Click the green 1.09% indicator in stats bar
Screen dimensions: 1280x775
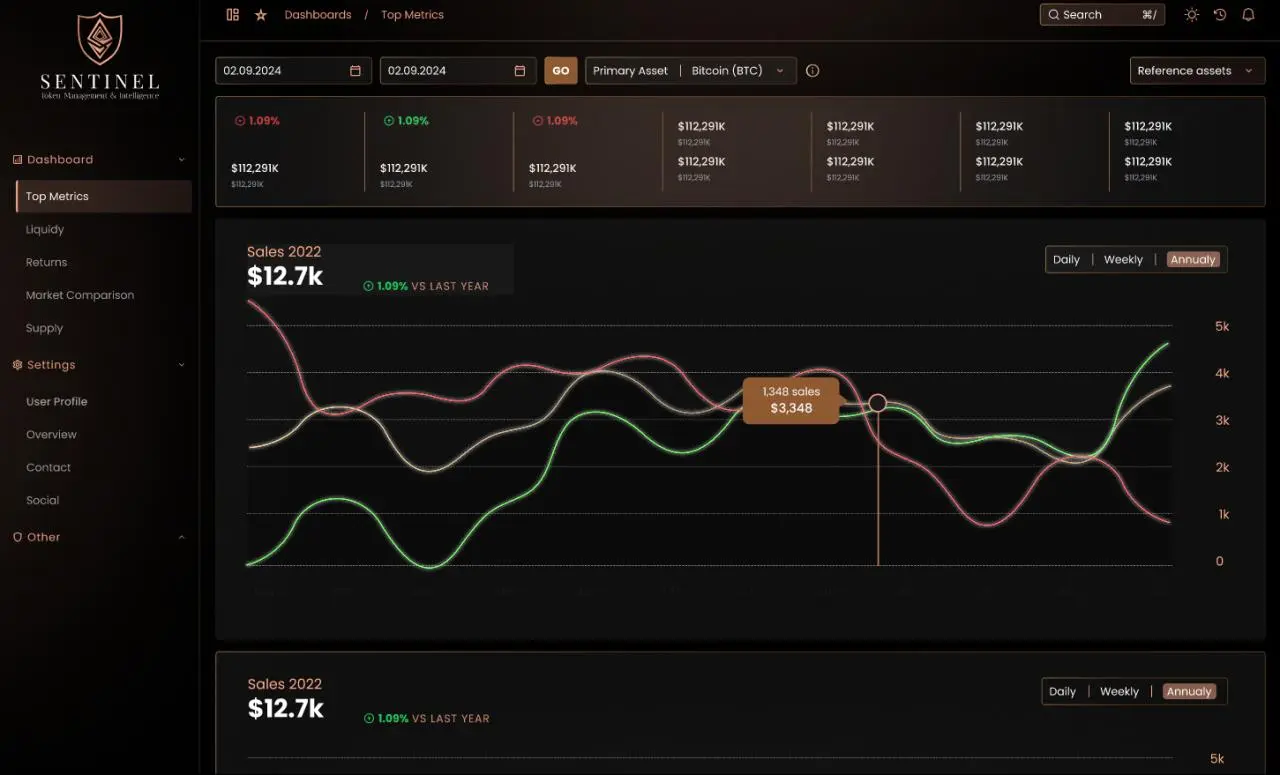(406, 121)
